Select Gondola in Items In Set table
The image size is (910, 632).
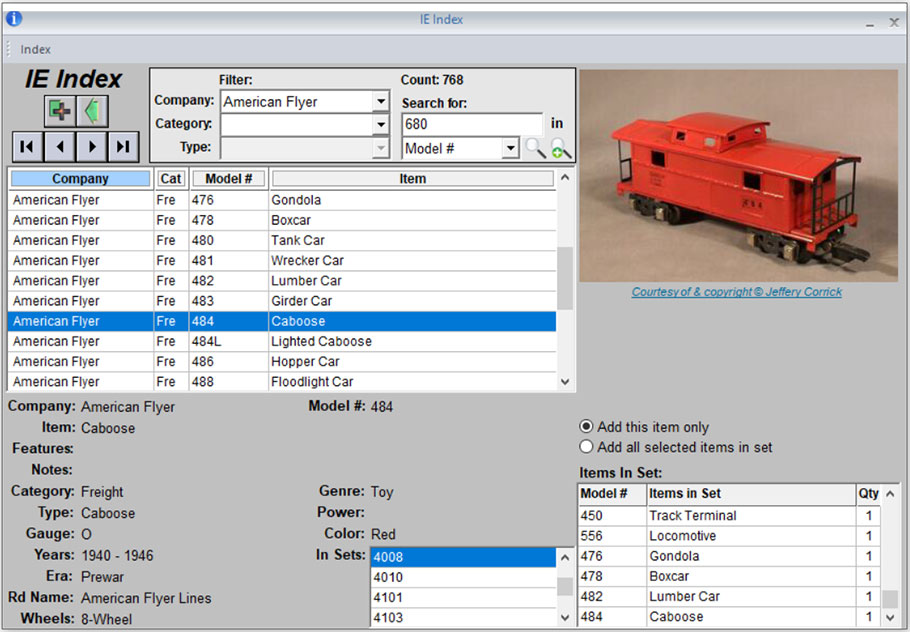point(730,556)
